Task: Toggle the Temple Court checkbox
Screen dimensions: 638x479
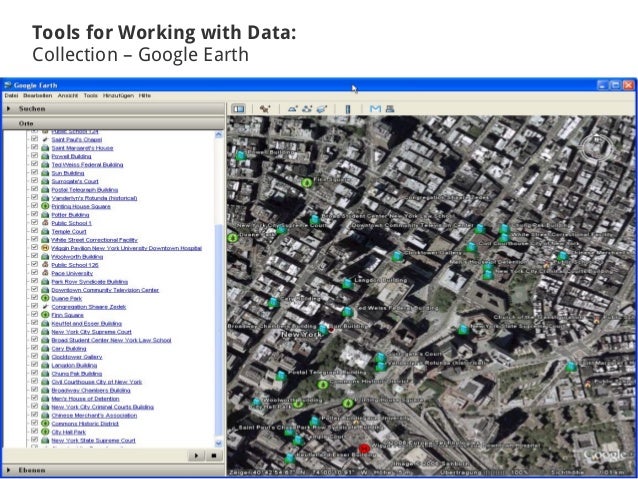Action: 35,231
